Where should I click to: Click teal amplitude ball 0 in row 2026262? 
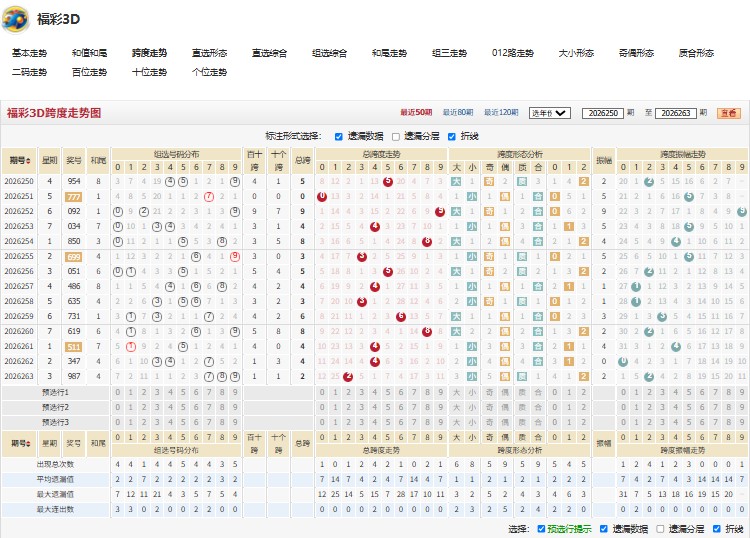click(x=623, y=362)
